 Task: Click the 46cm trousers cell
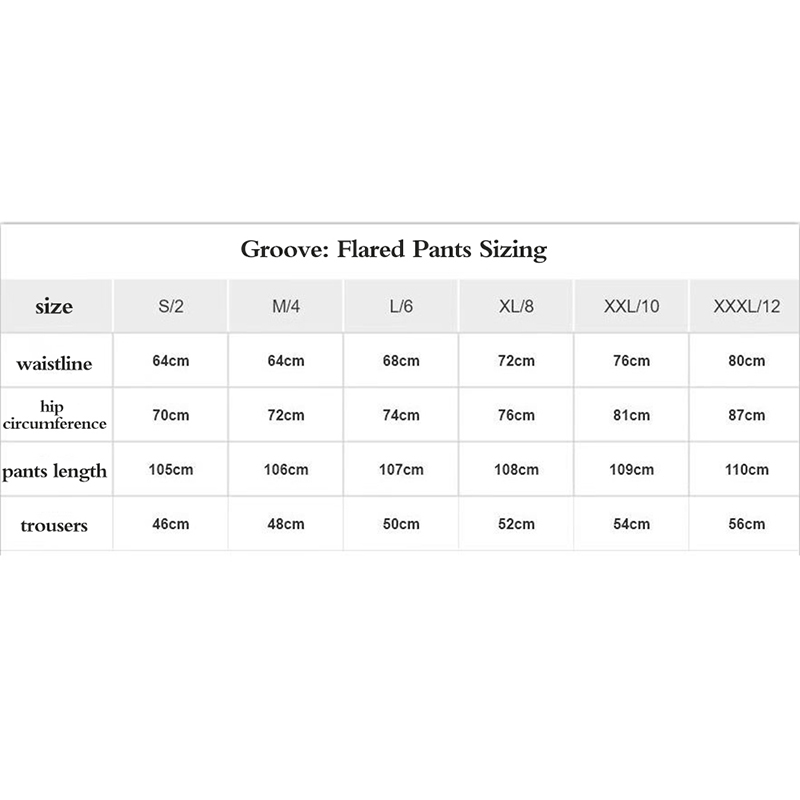171,524
